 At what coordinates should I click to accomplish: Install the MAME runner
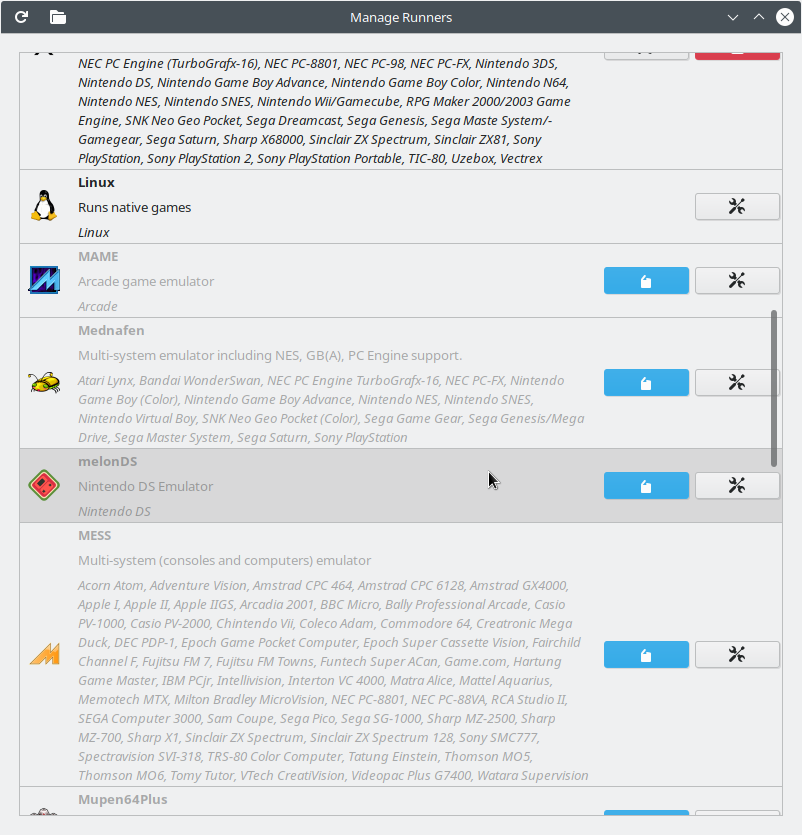[646, 281]
